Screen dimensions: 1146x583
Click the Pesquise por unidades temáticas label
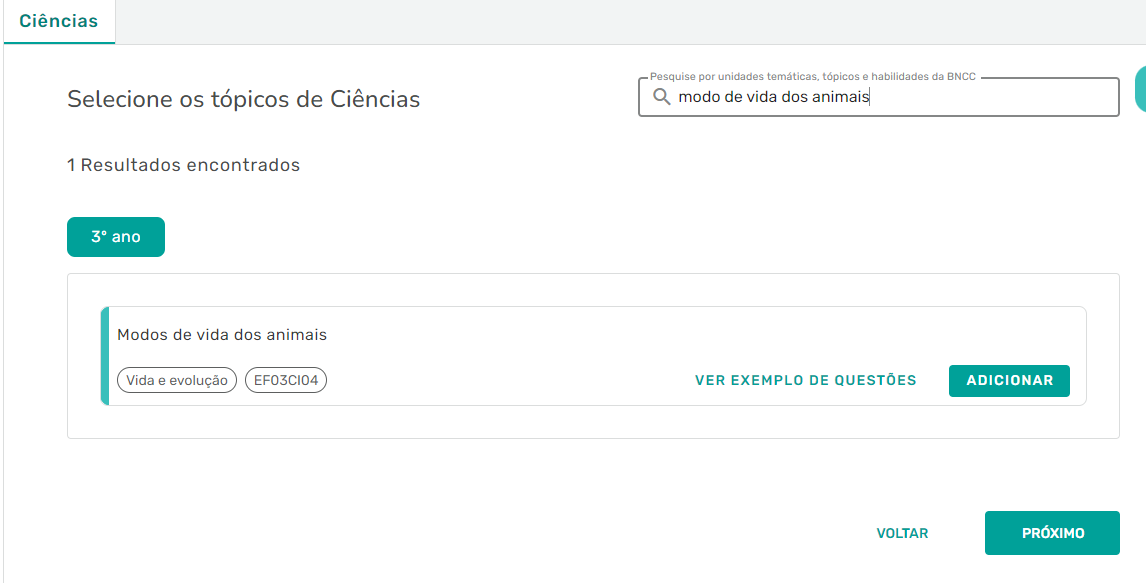pyautogui.click(x=812, y=76)
